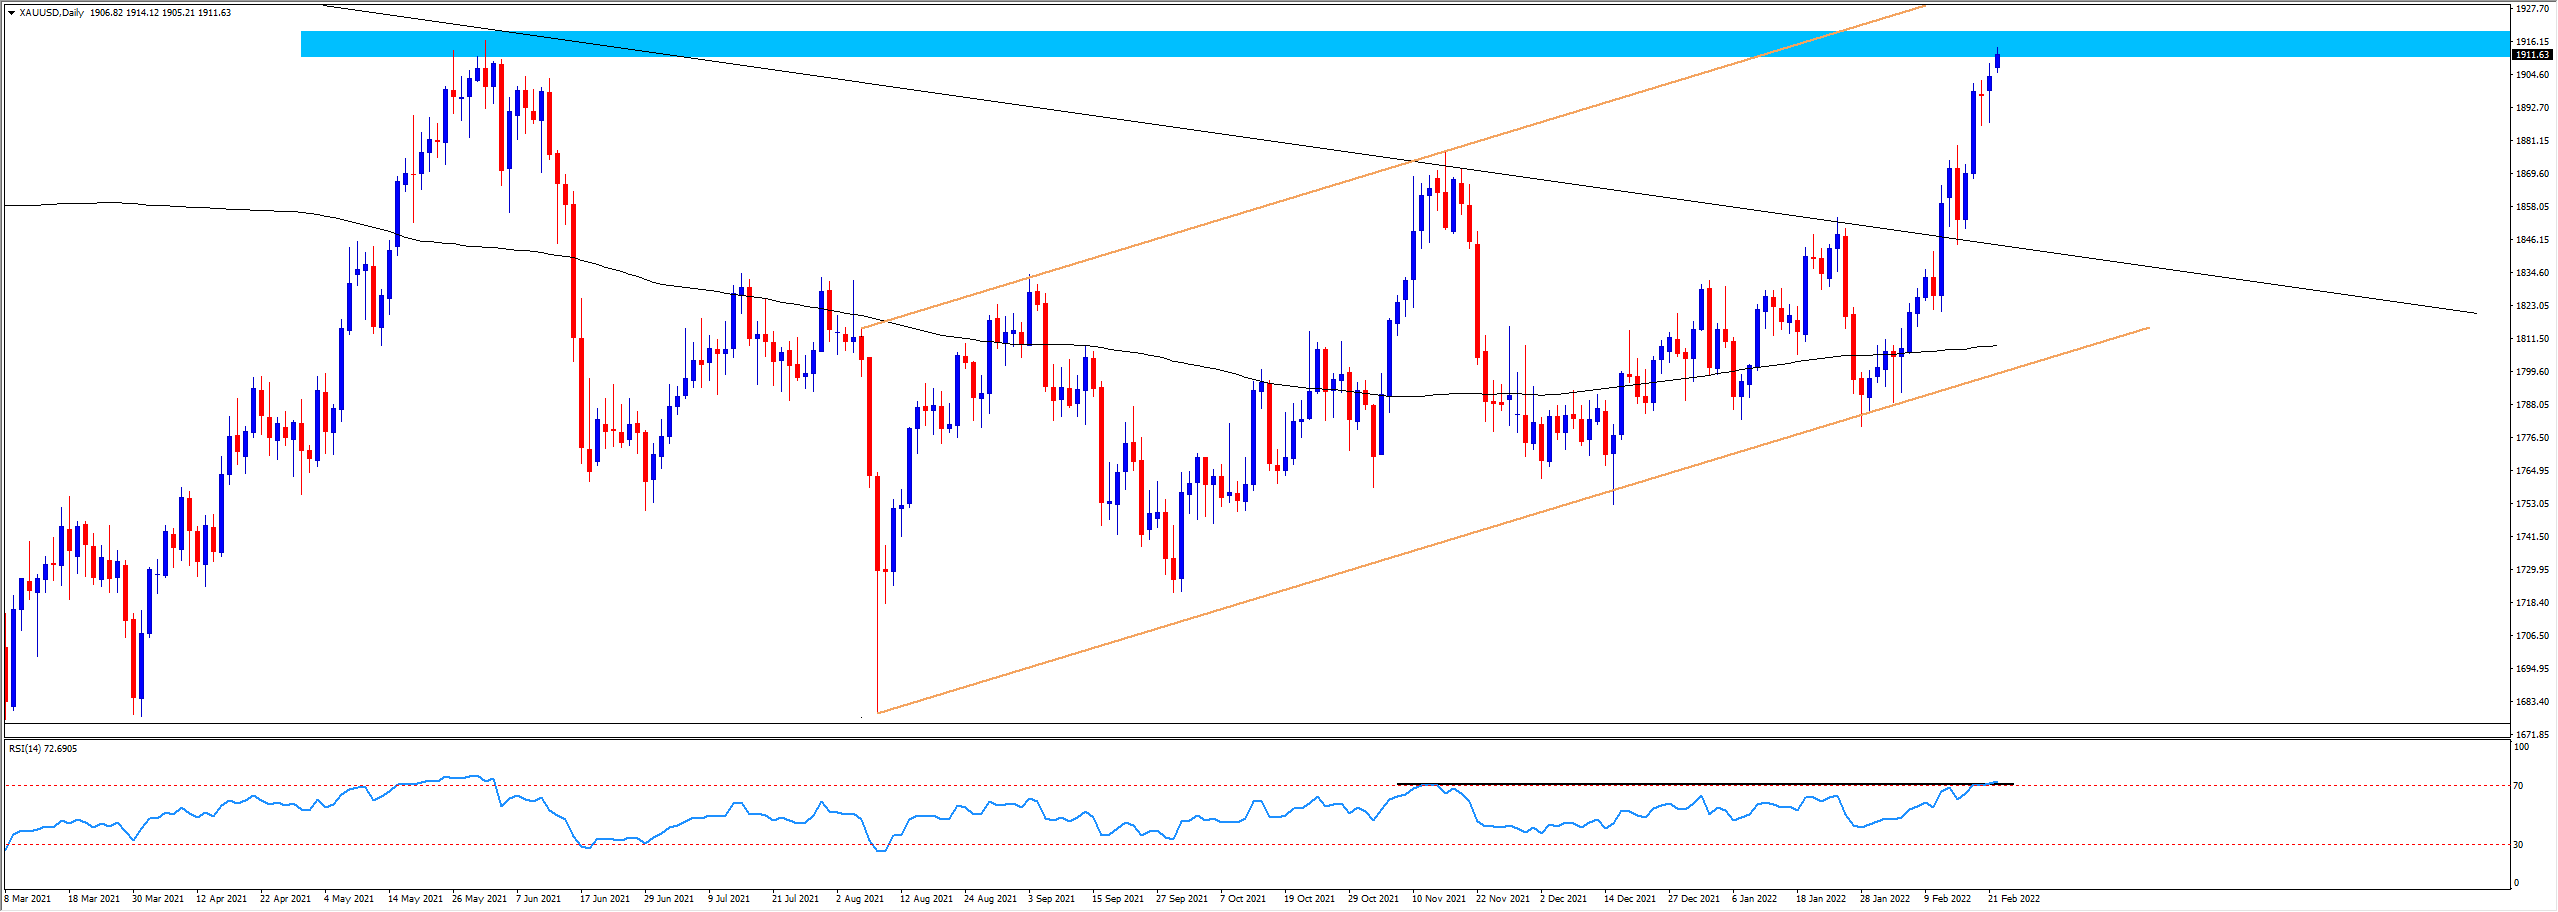This screenshot has width=2558, height=912.
Task: Click the black current price label 1911.63
Action: click(2532, 55)
